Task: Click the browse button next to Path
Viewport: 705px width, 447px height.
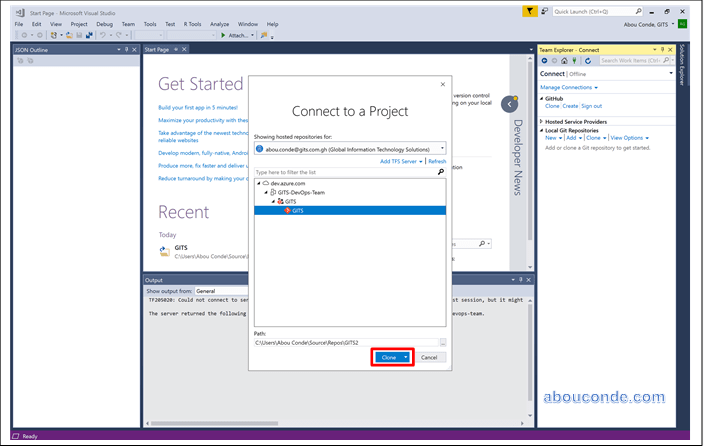Action: (442, 343)
